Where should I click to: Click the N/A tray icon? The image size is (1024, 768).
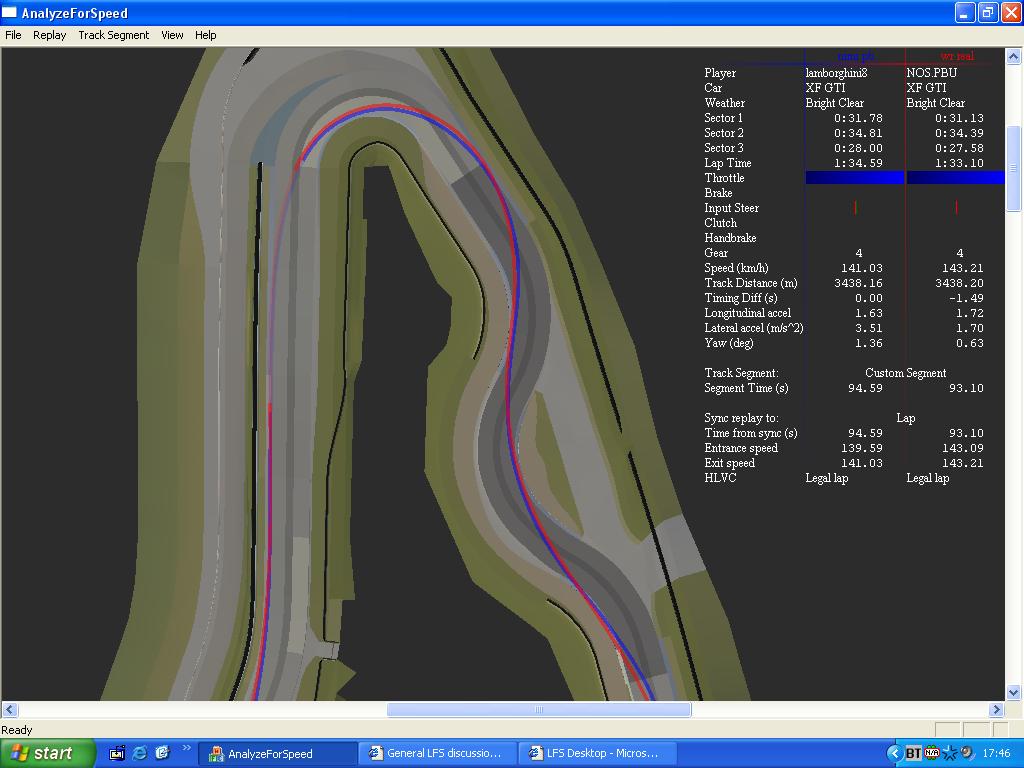click(932, 753)
